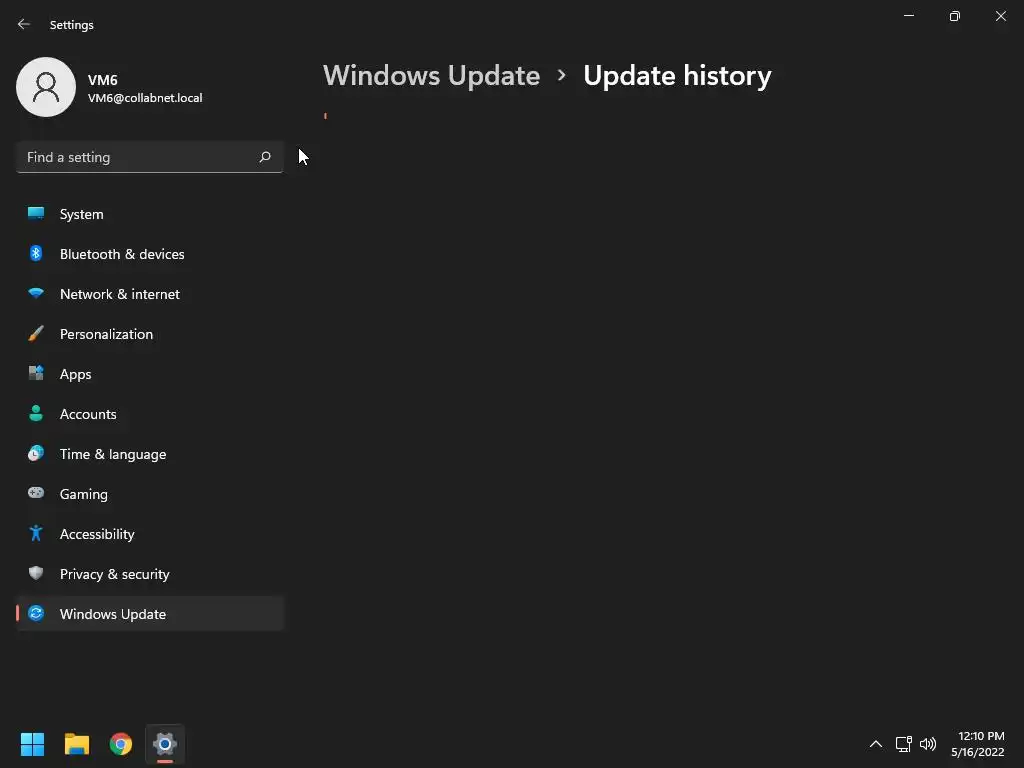Open the clock and date flyout
The height and width of the screenshot is (768, 1024).
click(978, 744)
